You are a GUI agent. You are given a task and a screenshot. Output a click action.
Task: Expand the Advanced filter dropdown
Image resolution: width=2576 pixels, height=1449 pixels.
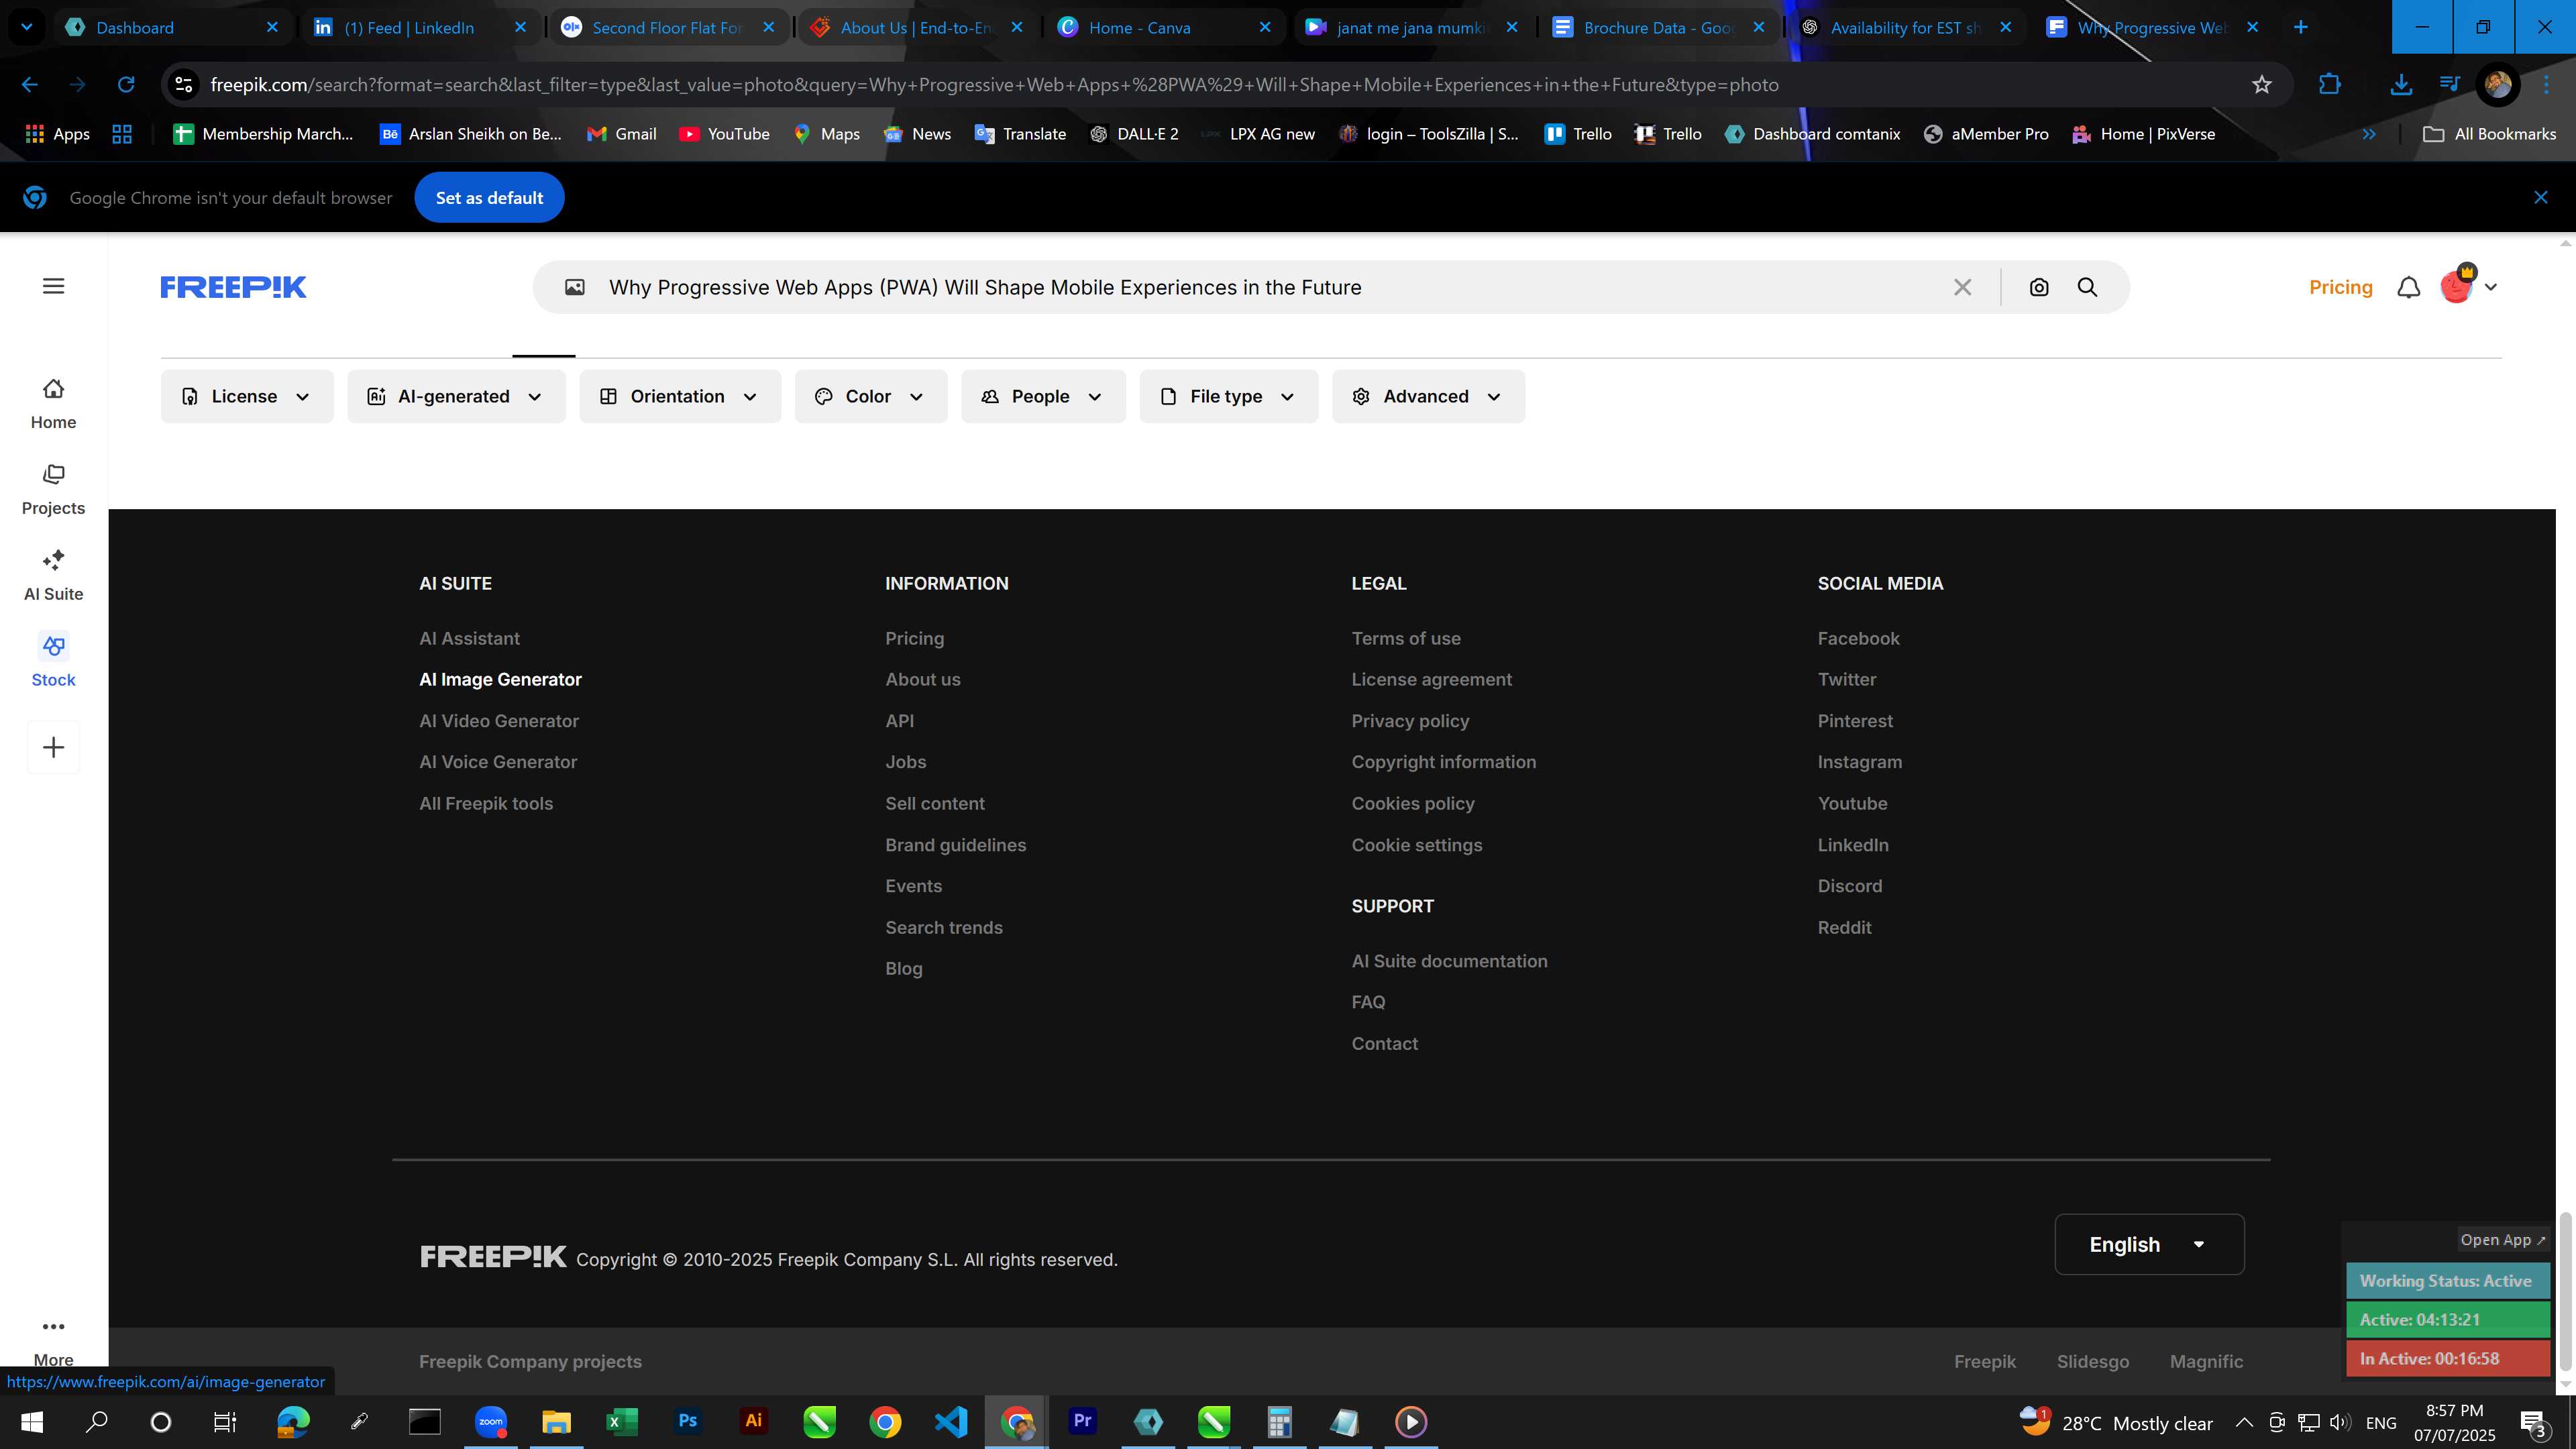click(x=1428, y=396)
